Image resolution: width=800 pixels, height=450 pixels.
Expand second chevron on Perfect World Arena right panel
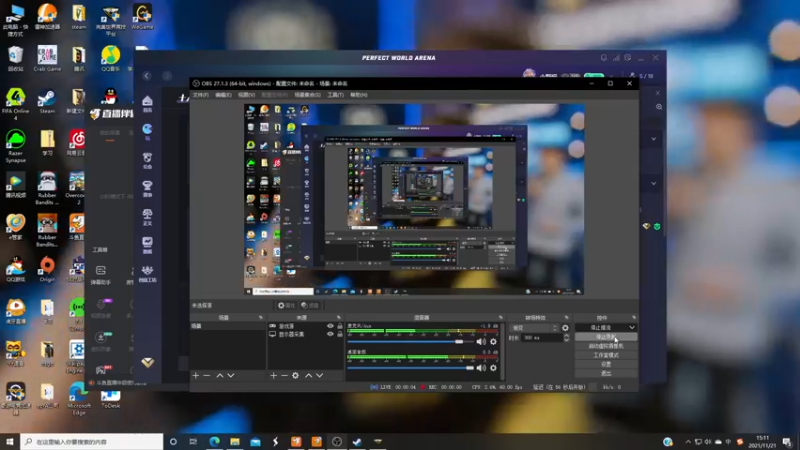click(654, 183)
